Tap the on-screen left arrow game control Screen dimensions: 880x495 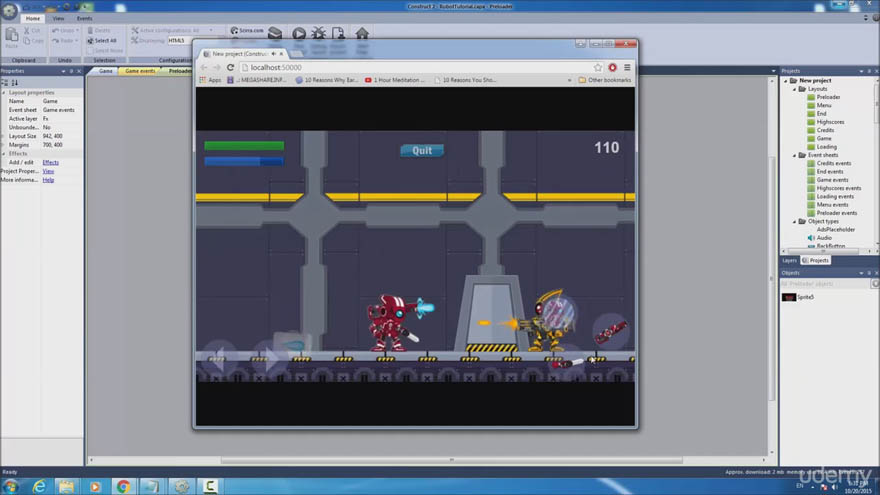[x=219, y=358]
